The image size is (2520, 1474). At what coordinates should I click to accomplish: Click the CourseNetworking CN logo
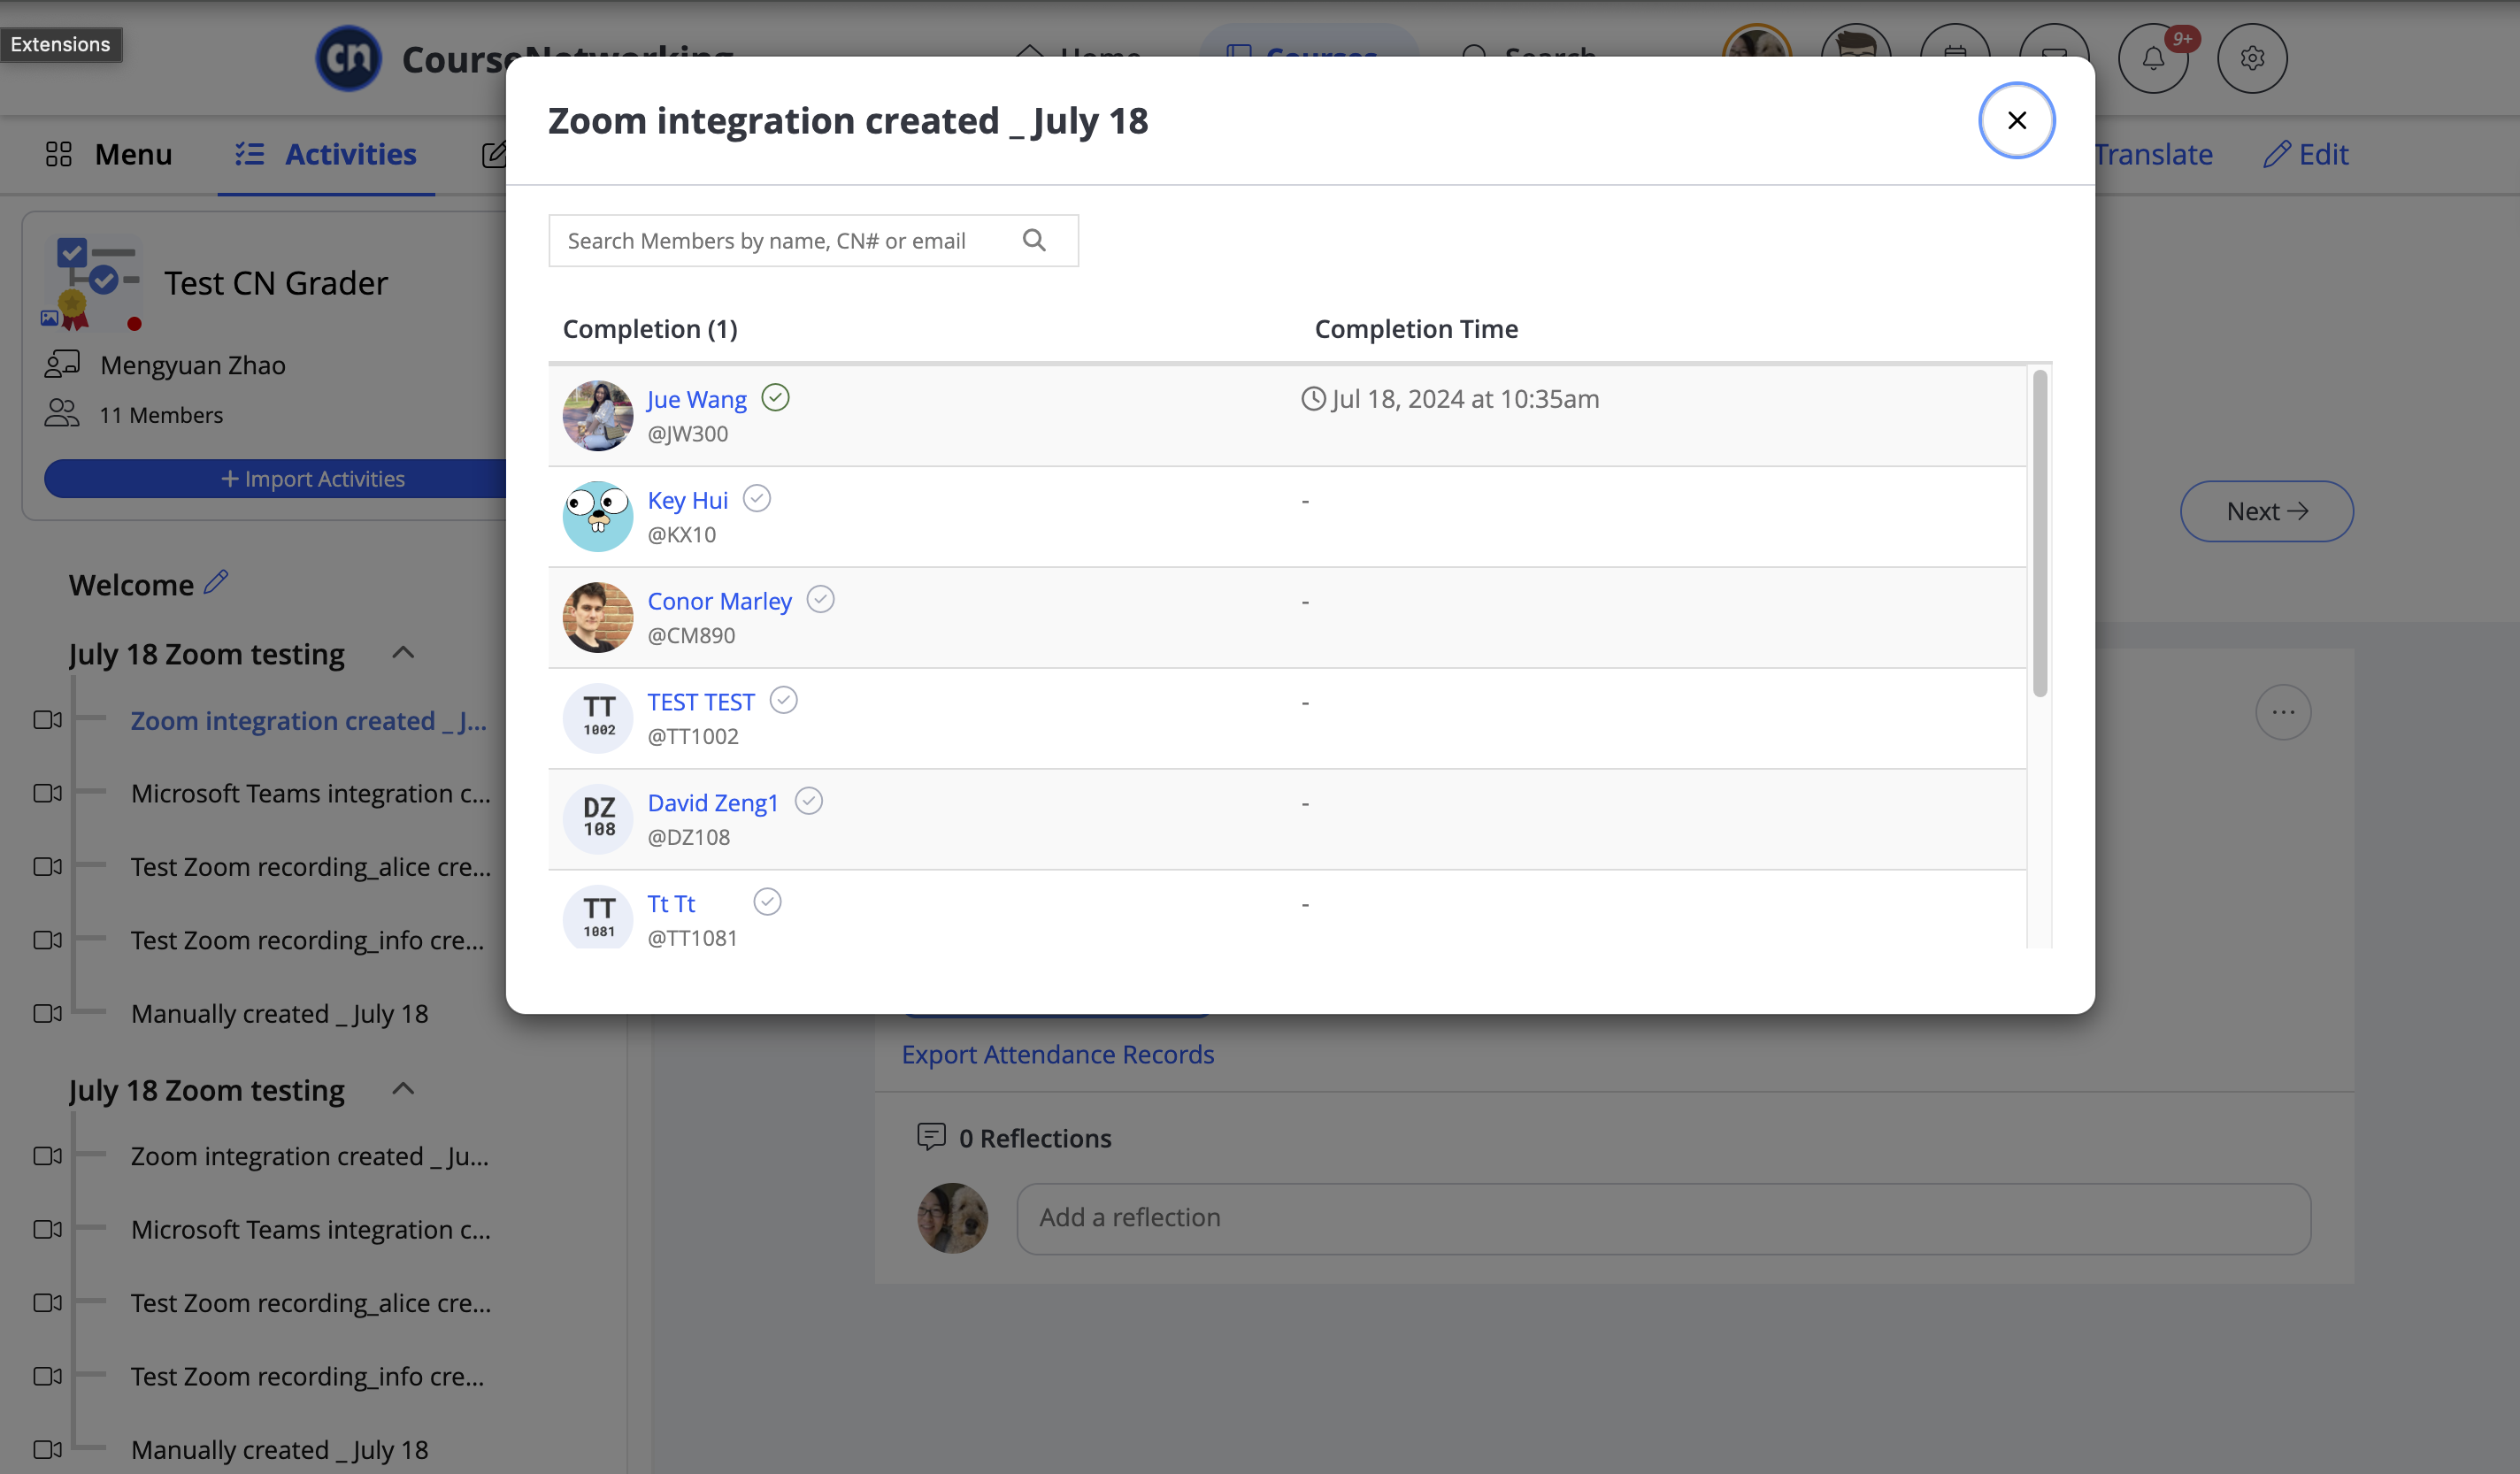[348, 58]
